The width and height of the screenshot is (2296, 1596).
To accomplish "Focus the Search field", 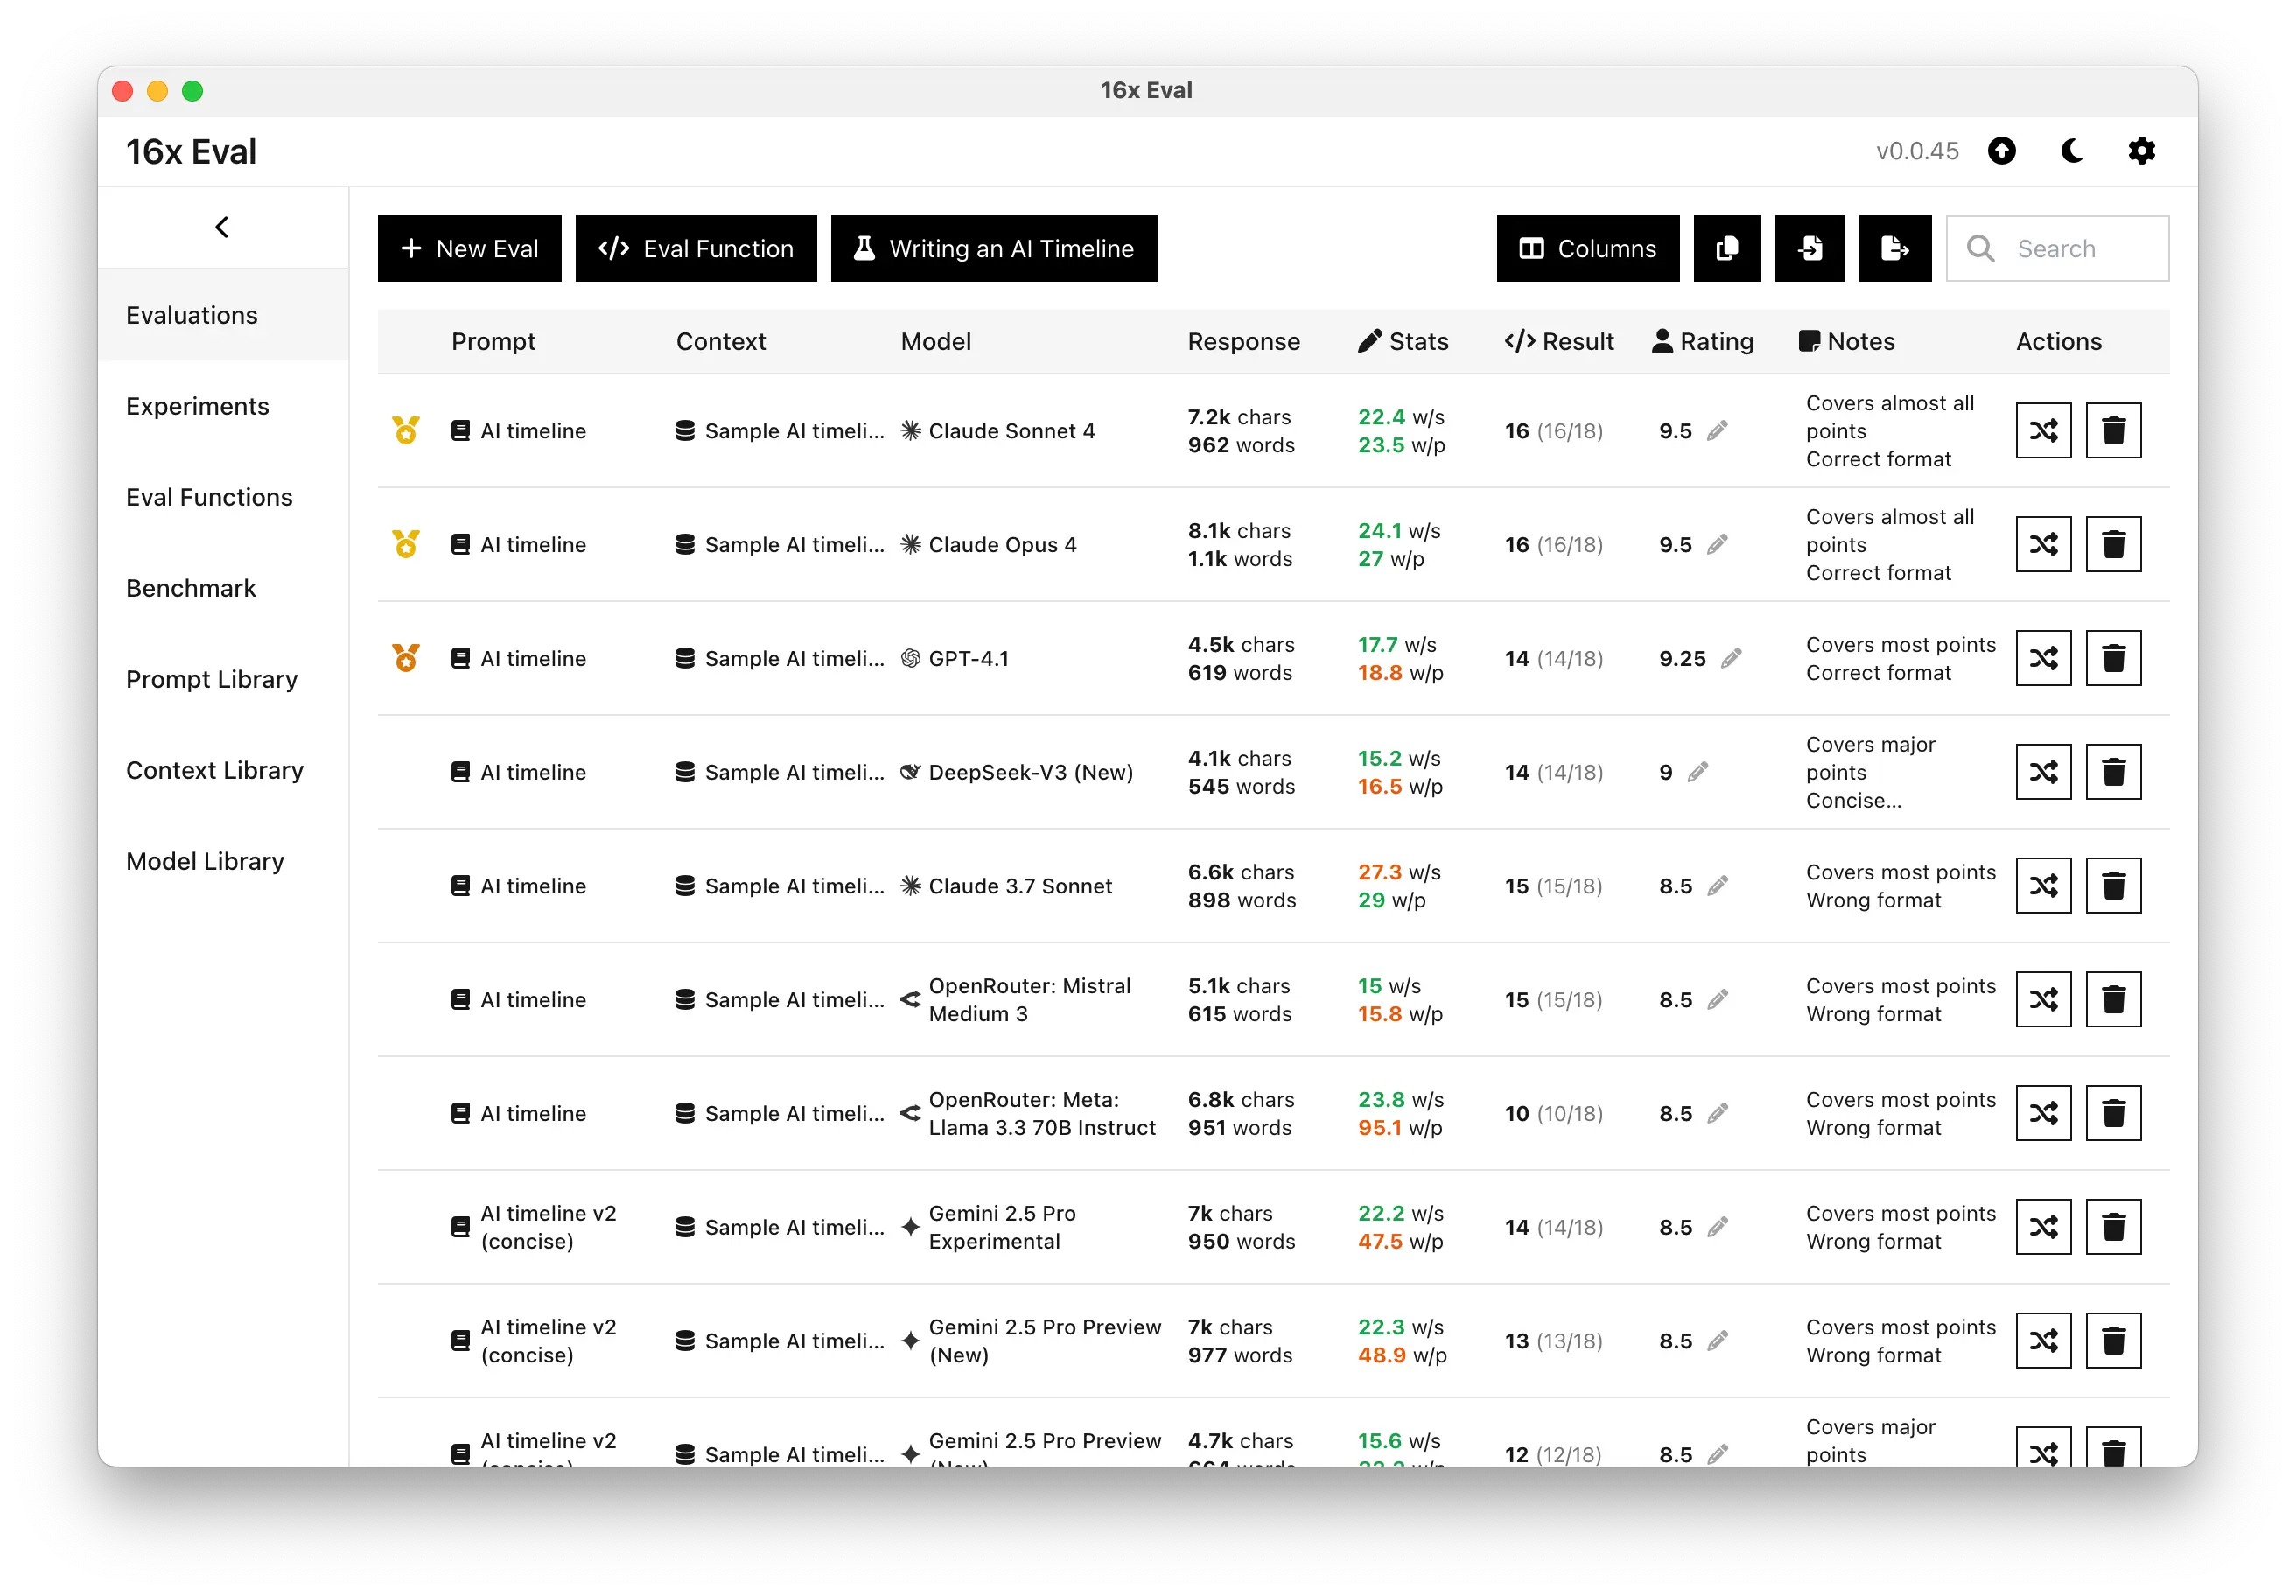I will (x=2057, y=248).
